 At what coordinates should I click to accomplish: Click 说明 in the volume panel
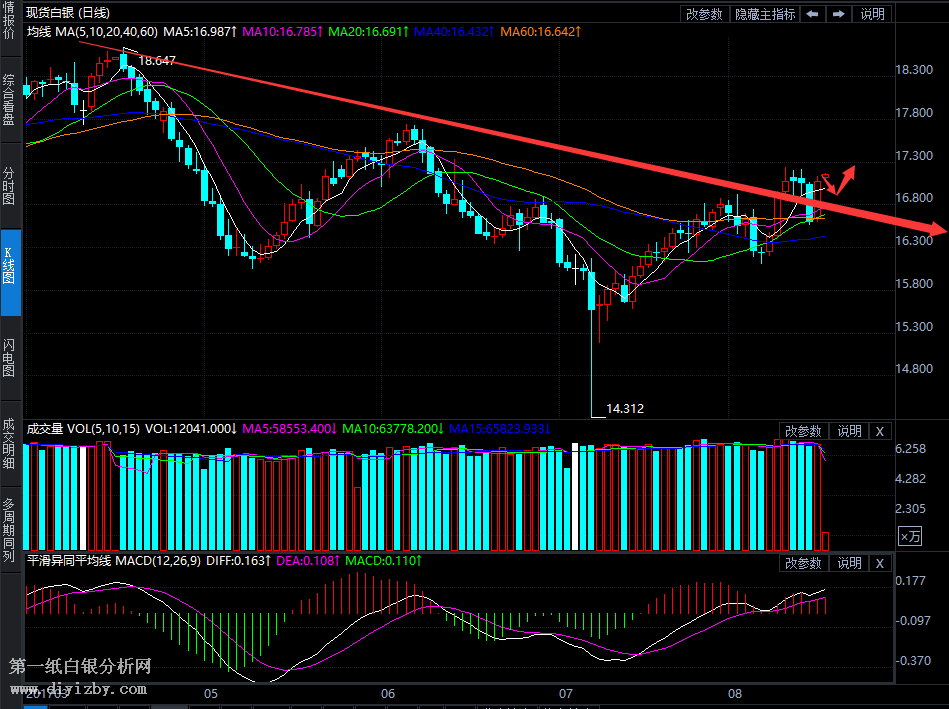849,431
